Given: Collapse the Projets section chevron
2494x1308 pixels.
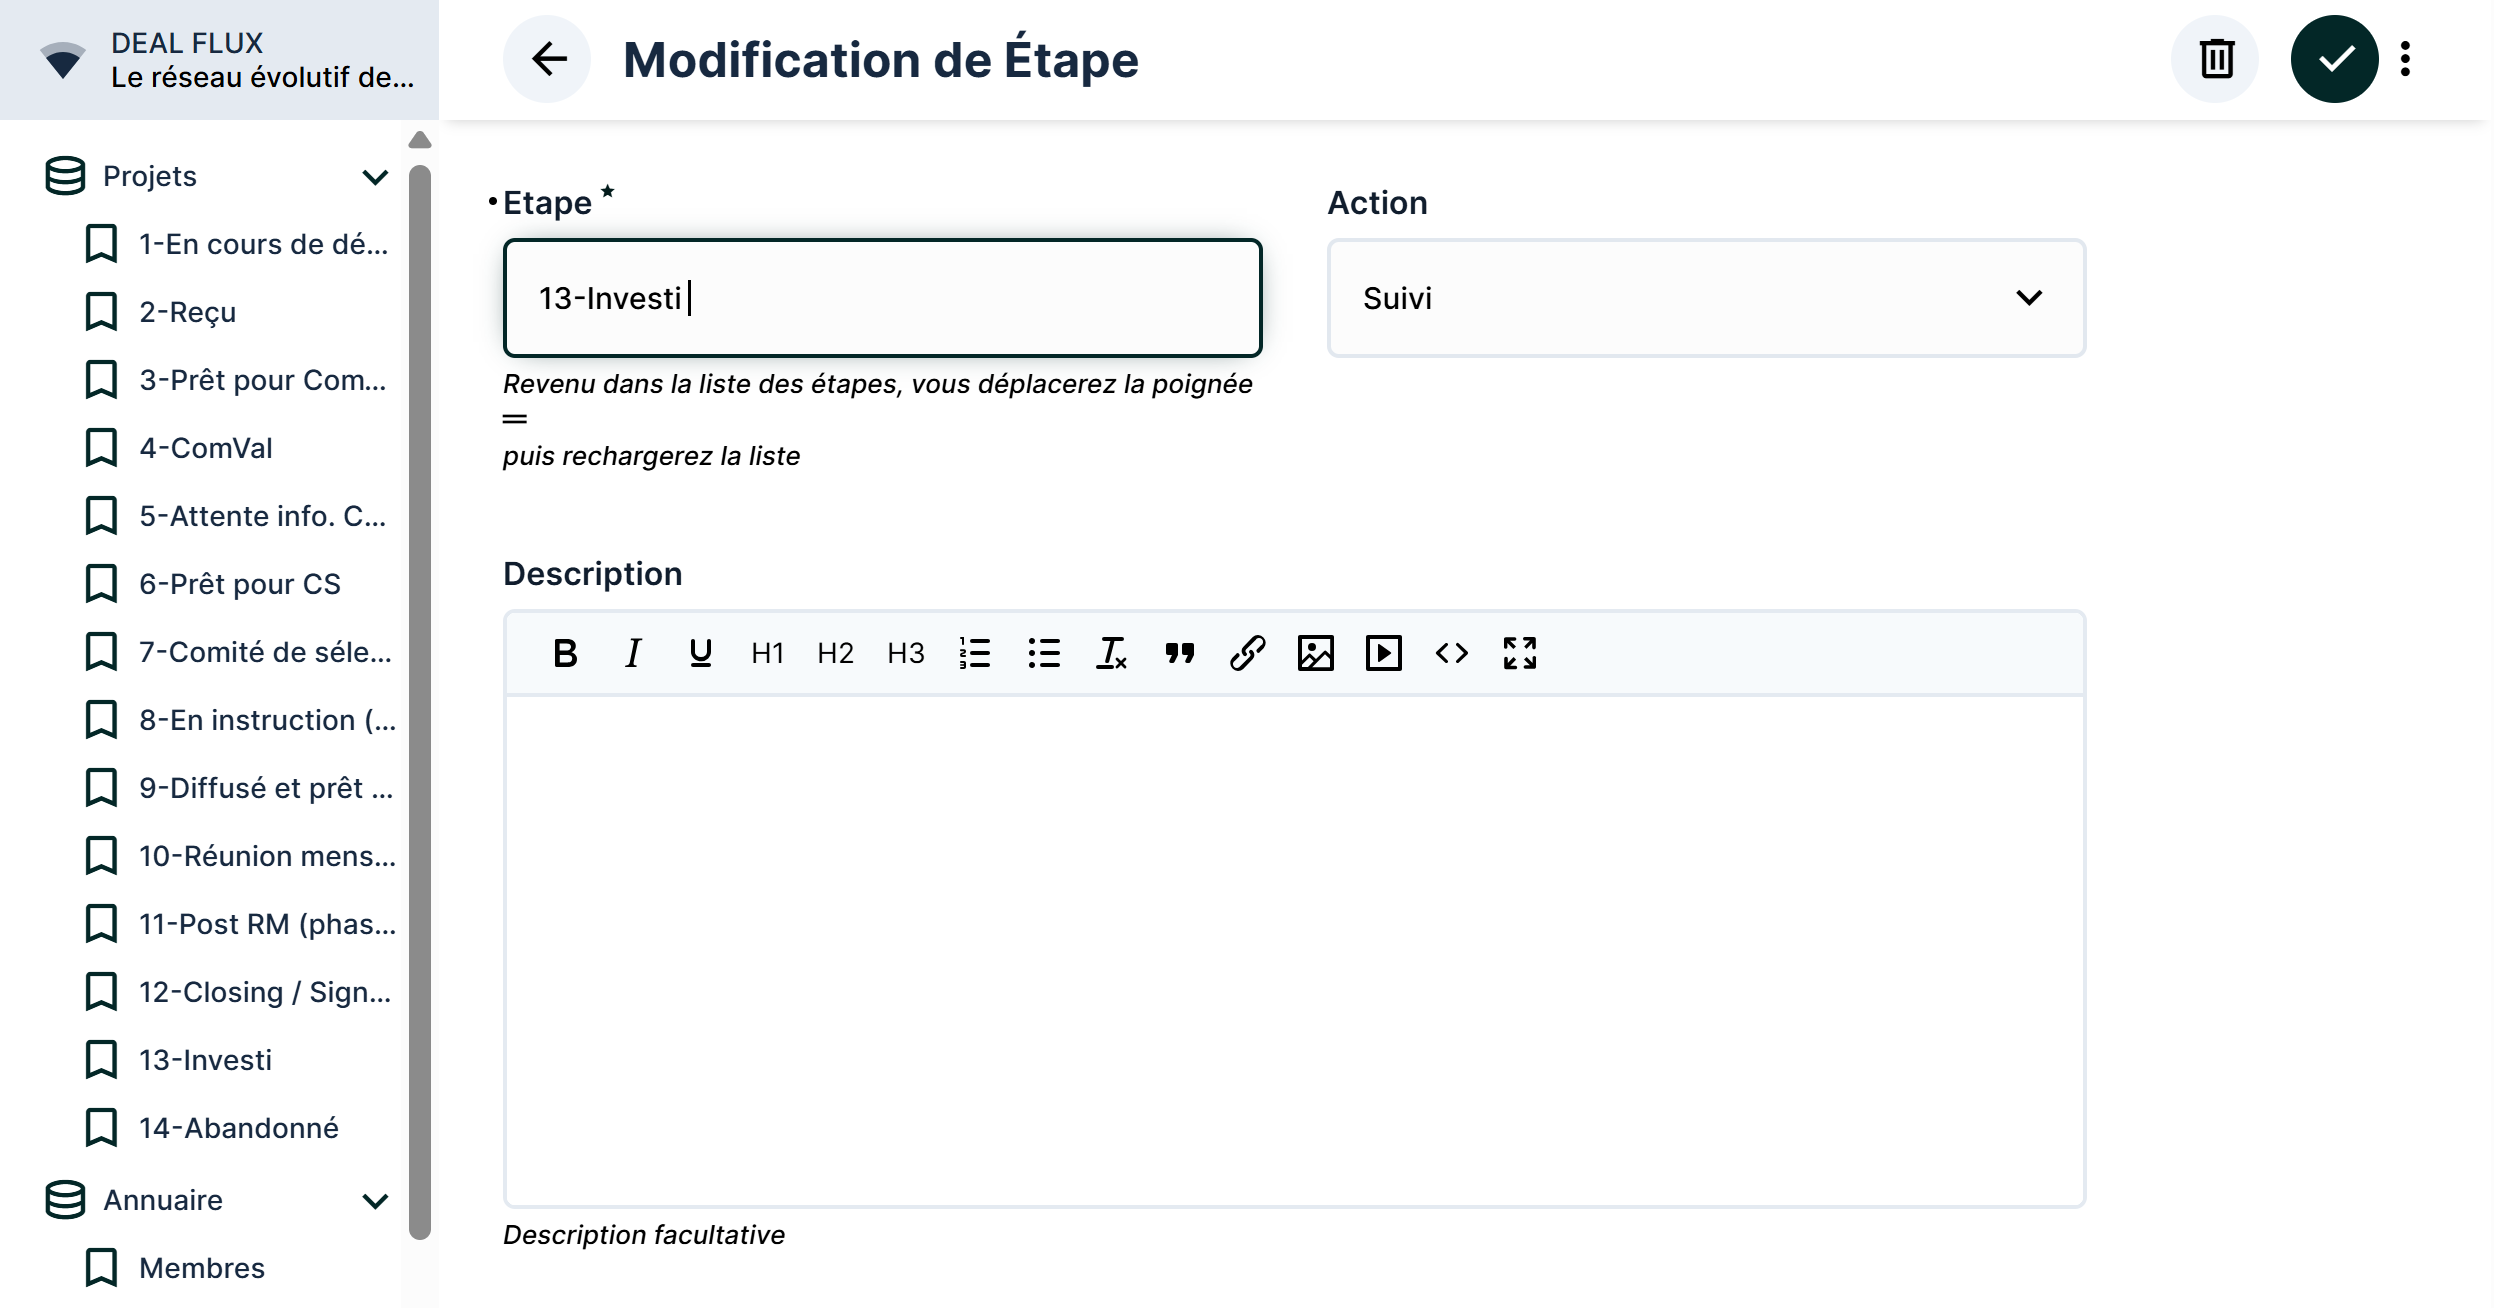Looking at the screenshot, I should (x=375, y=177).
